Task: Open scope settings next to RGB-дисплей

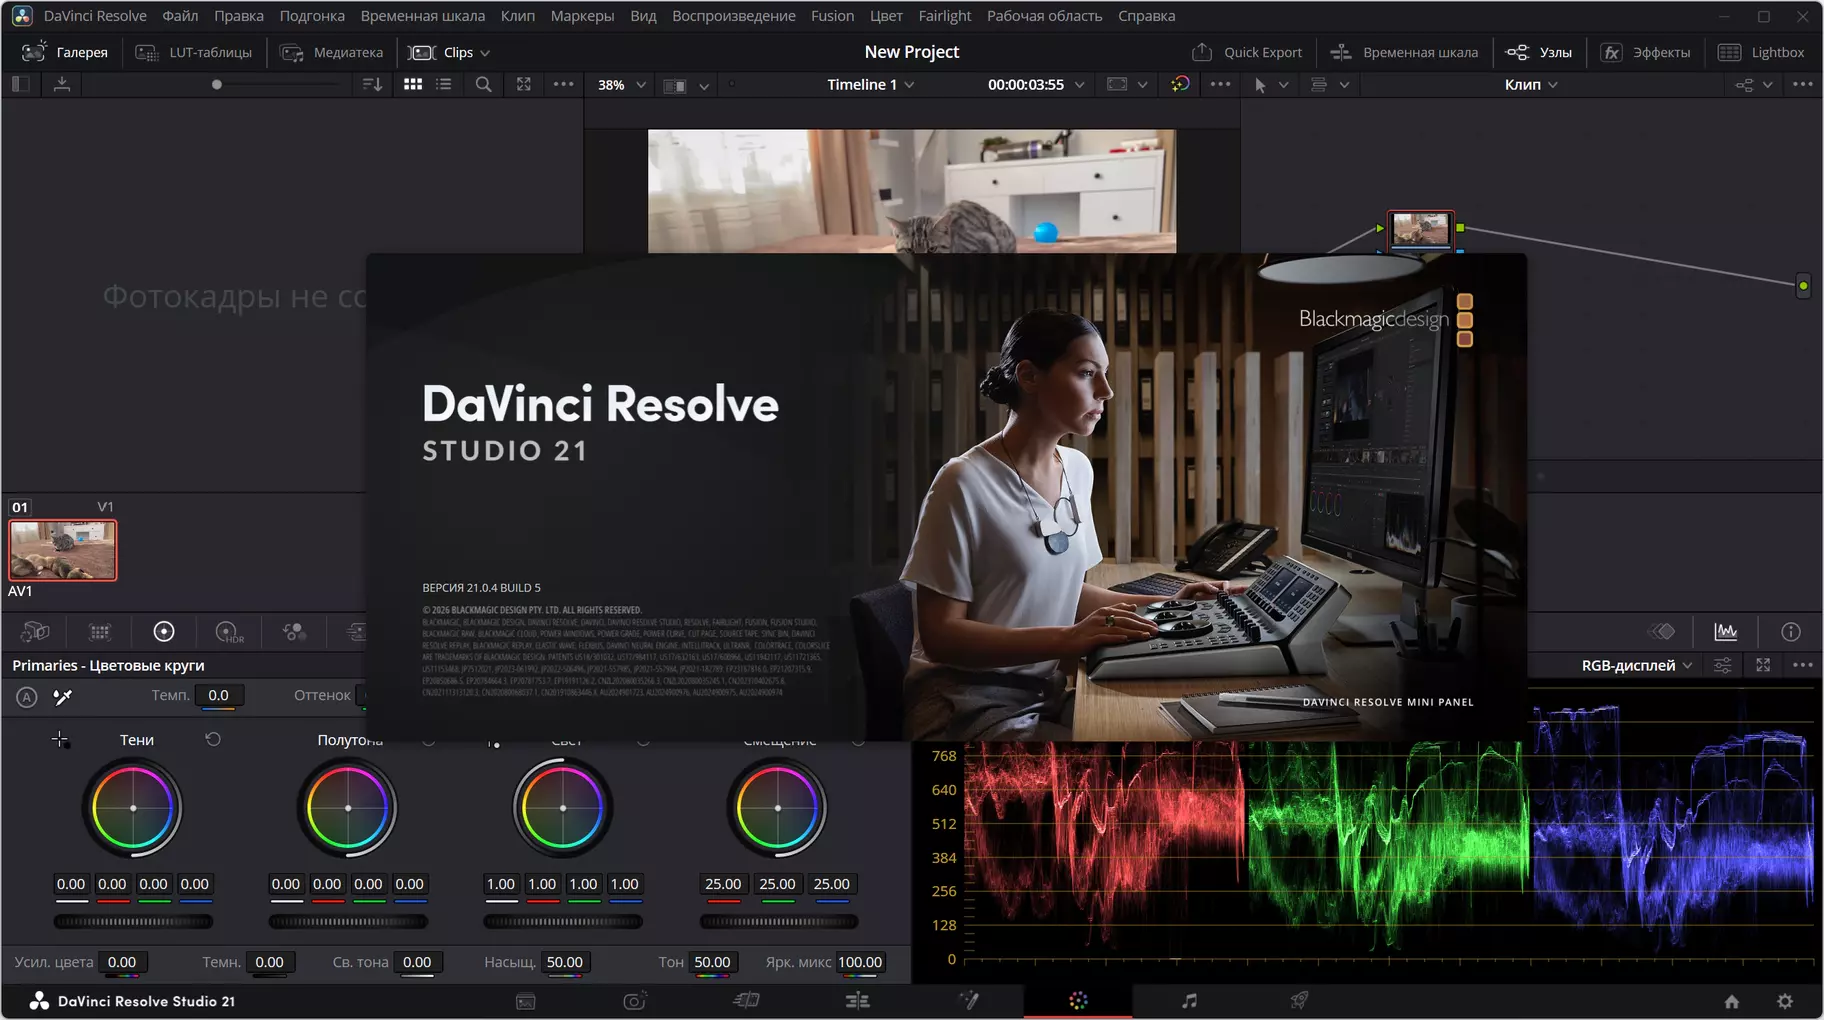Action: click(1723, 665)
